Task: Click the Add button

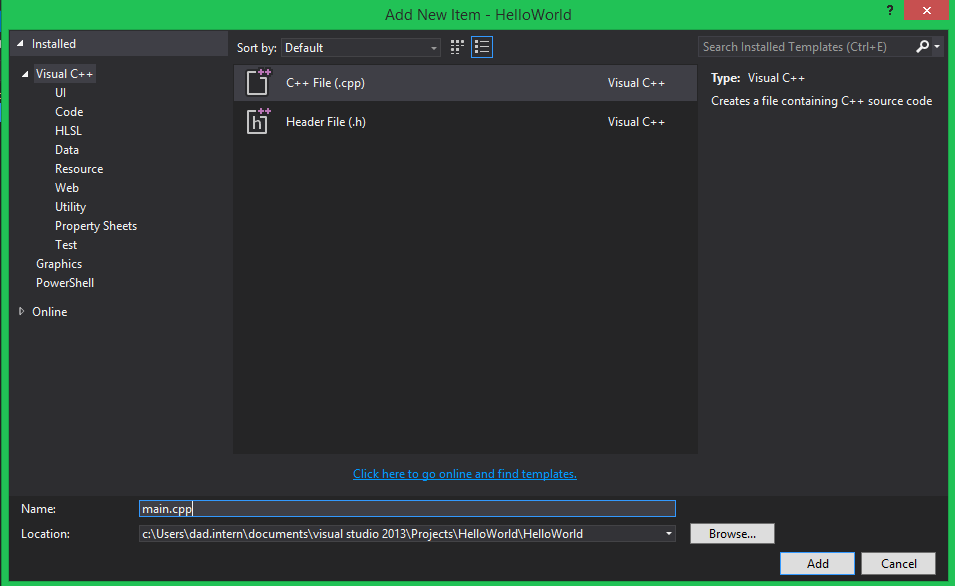Action: click(817, 563)
